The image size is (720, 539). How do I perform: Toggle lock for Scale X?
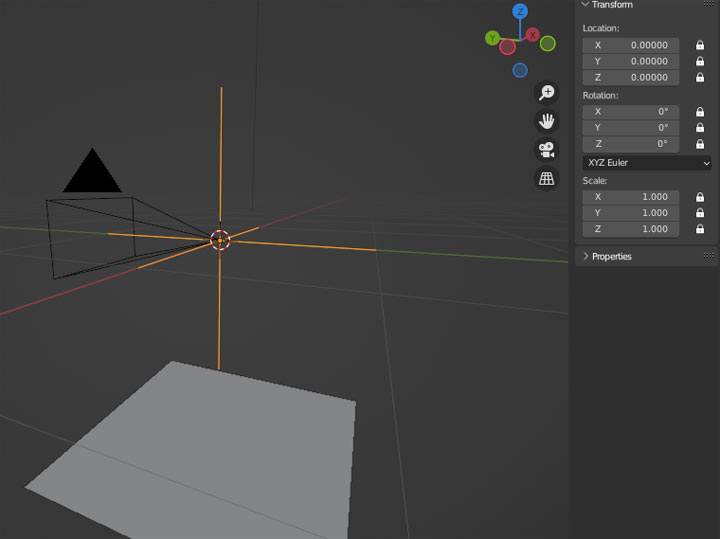pos(700,197)
